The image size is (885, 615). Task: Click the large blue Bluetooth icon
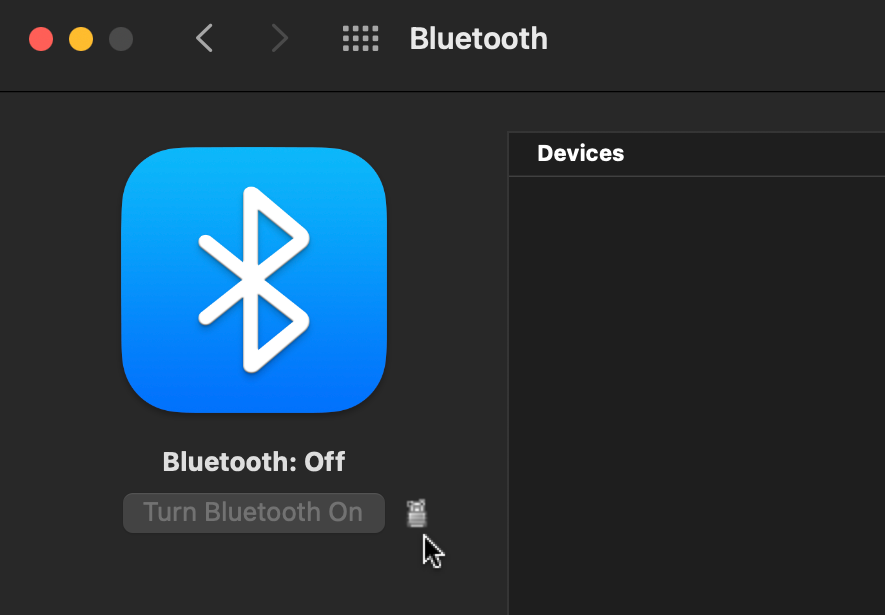click(254, 280)
